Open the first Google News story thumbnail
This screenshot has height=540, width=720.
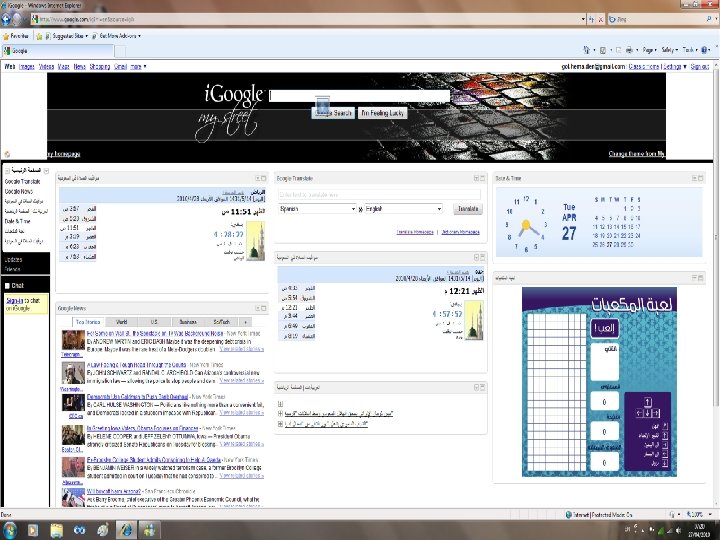(x=73, y=340)
